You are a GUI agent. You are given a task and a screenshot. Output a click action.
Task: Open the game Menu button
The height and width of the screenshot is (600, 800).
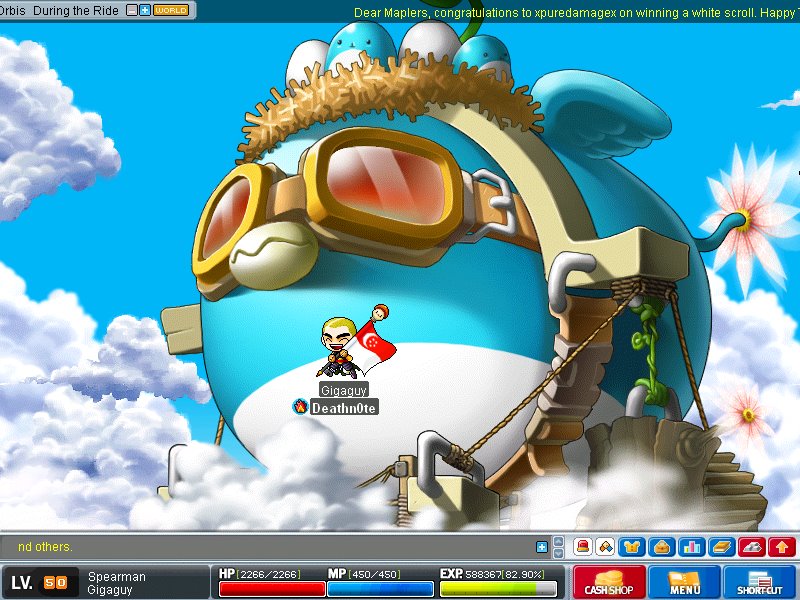tap(684, 582)
